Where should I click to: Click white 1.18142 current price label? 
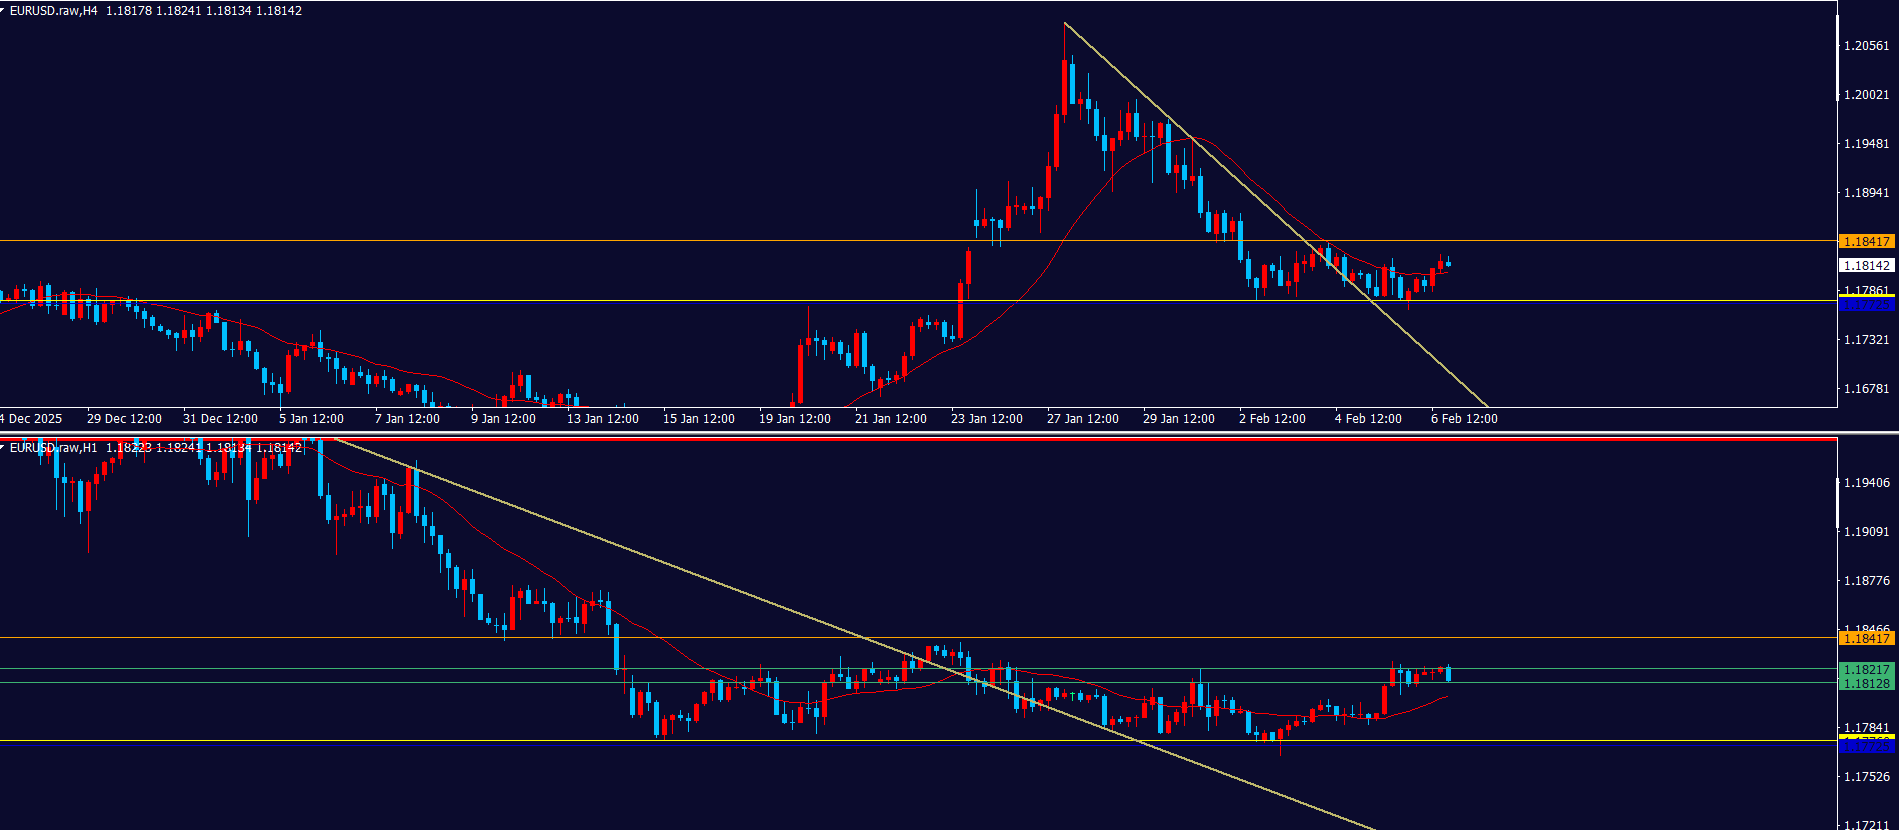[1866, 265]
